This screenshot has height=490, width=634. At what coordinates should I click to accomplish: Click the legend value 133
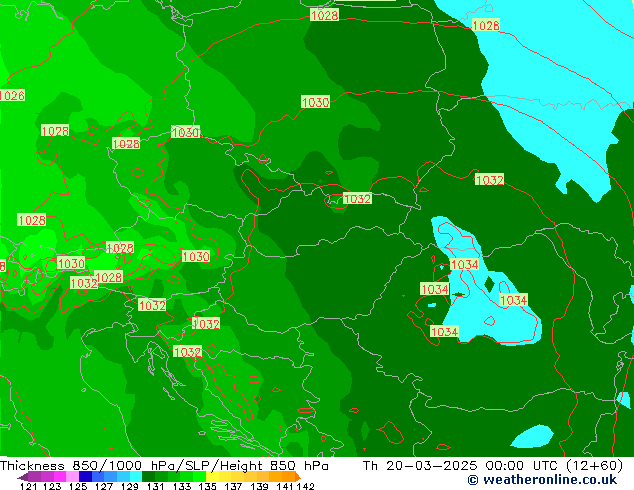click(182, 486)
